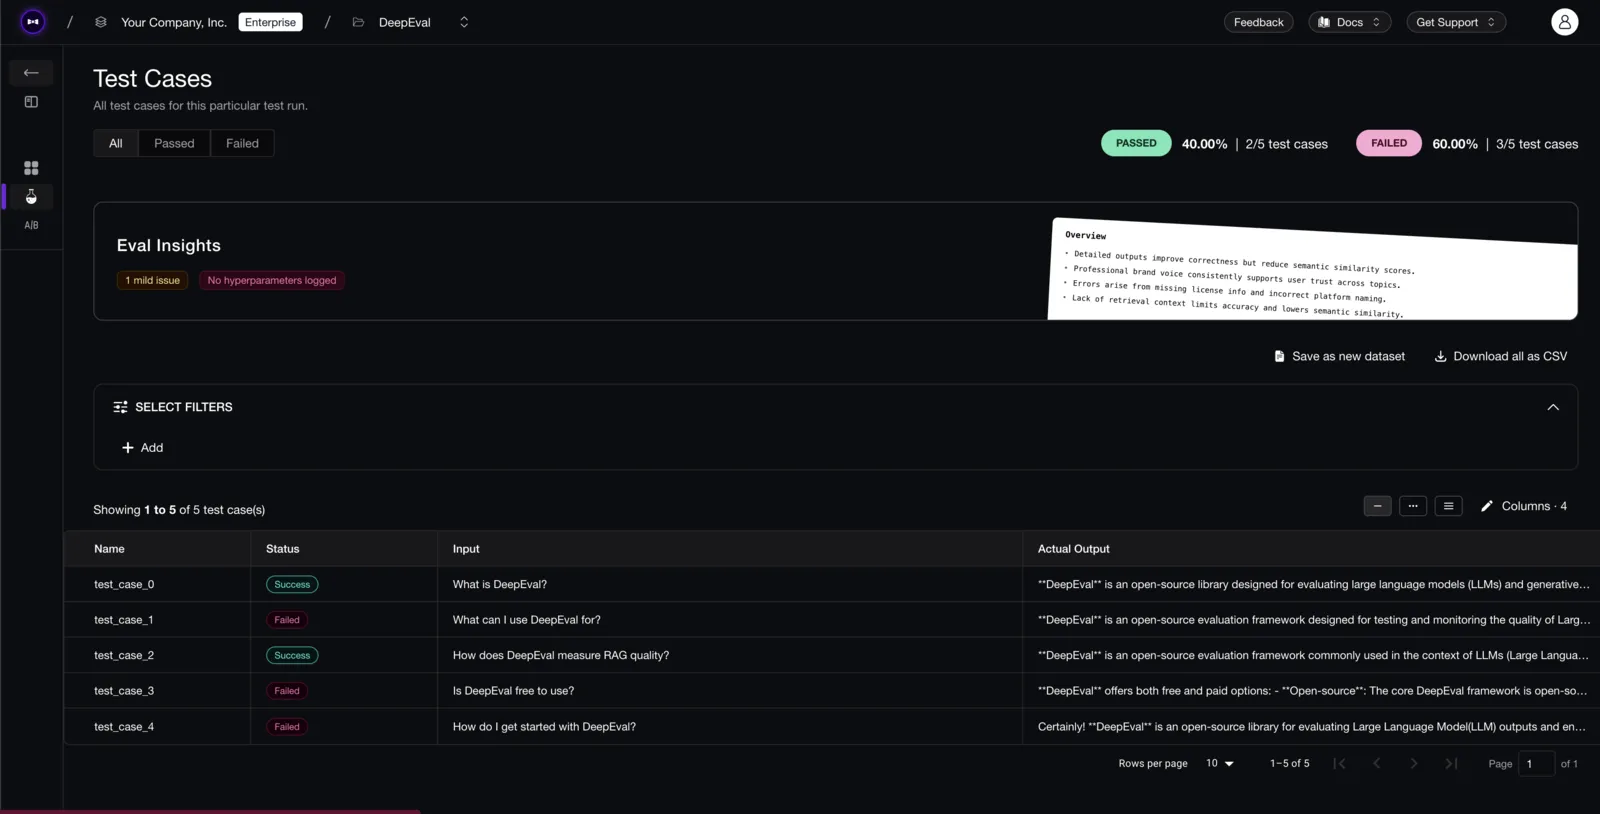Switch to the Passed tab
The image size is (1600, 814).
(x=174, y=143)
